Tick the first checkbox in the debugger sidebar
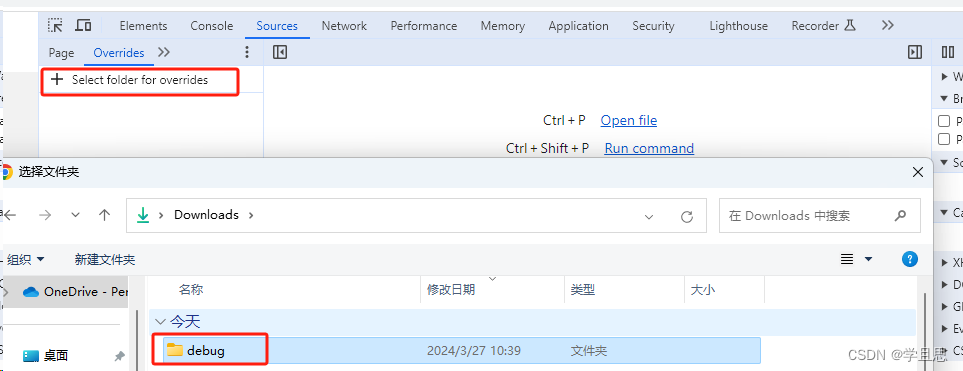This screenshot has width=963, height=371. [x=944, y=121]
